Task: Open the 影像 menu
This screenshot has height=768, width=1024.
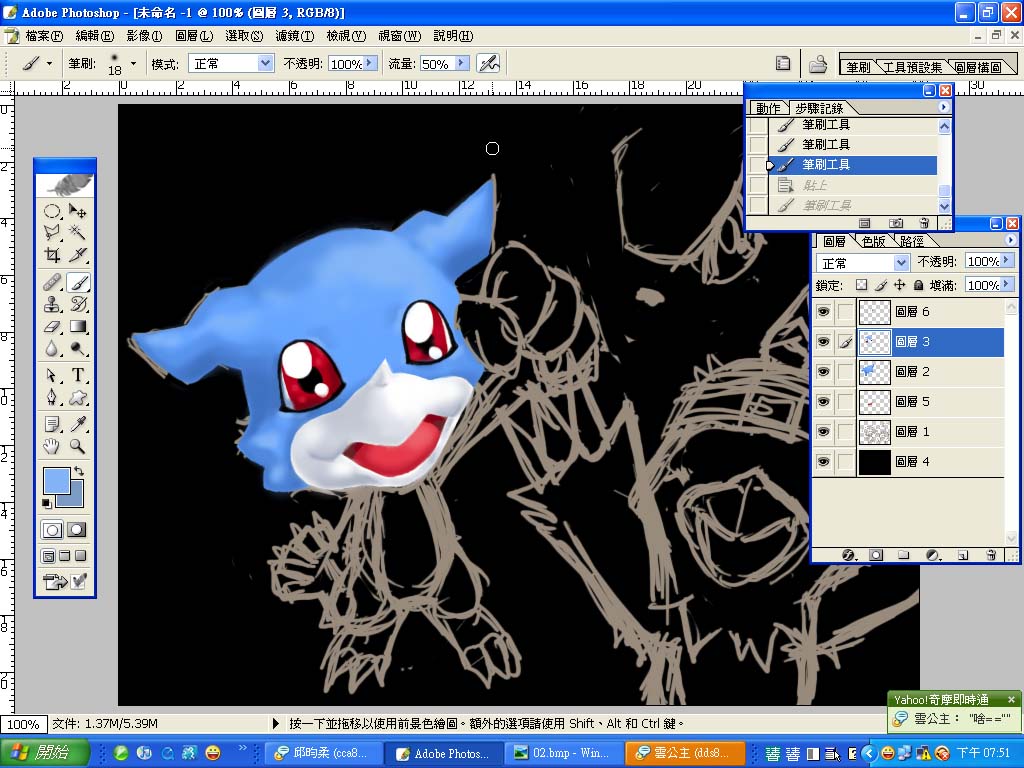Action: [144, 36]
